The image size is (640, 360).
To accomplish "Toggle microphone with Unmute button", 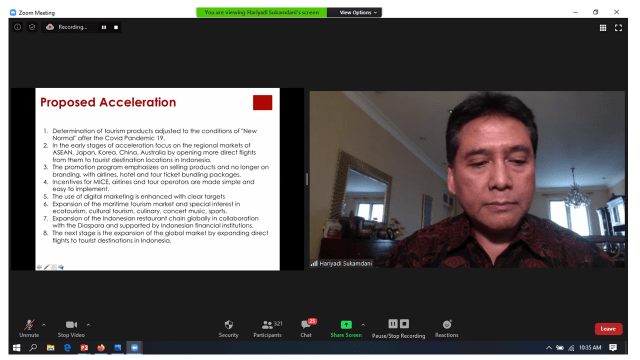I will click(29, 329).
